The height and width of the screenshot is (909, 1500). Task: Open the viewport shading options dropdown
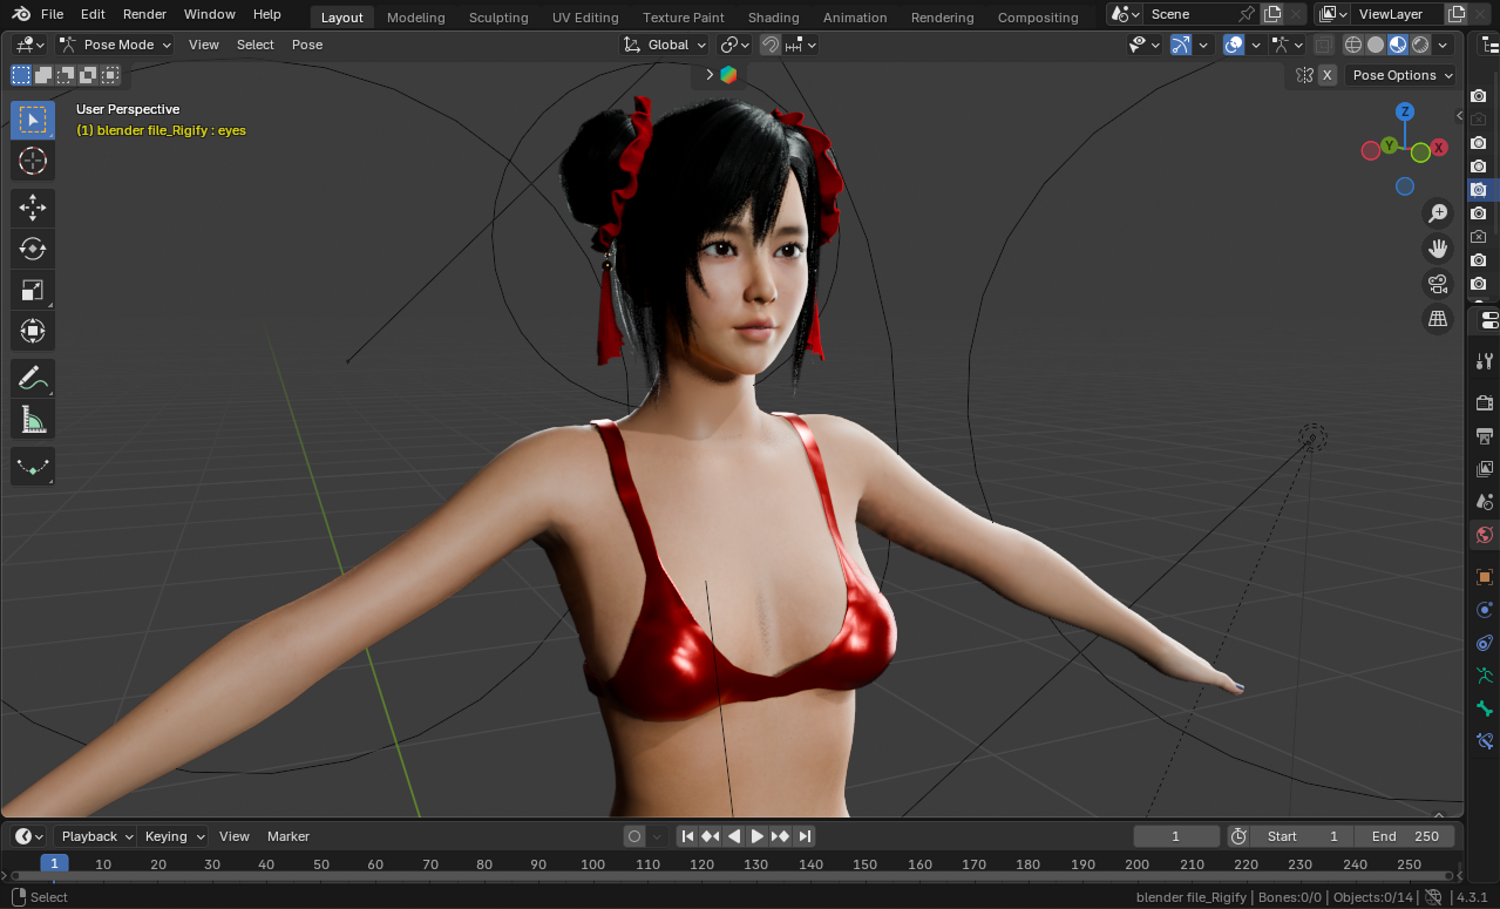(1443, 45)
